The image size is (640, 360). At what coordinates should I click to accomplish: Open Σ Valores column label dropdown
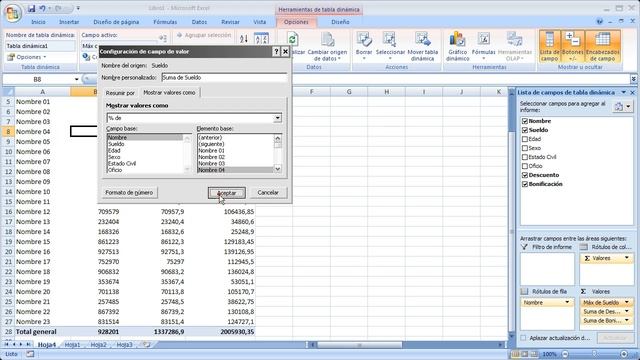[x=627, y=258]
